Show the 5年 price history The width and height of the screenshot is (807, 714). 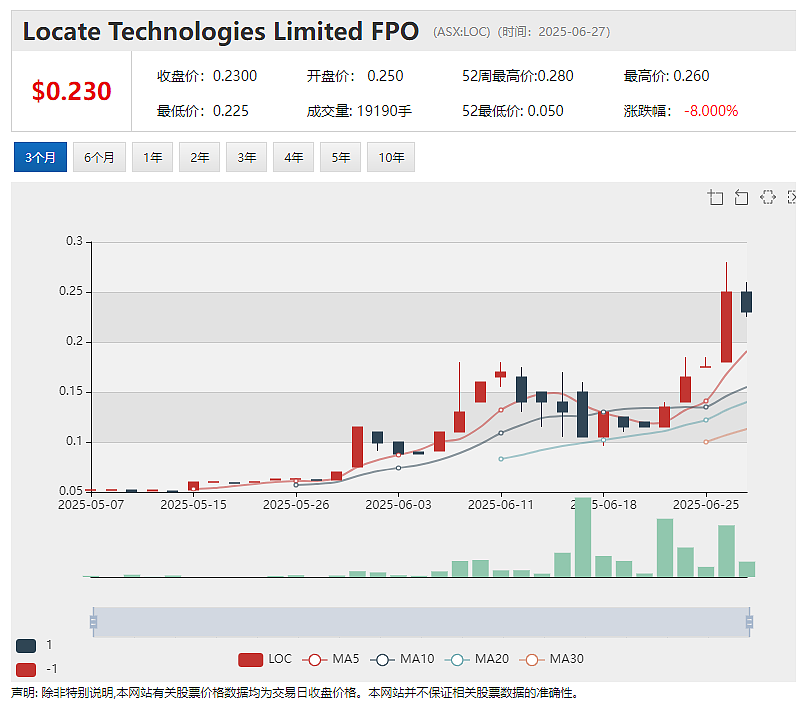click(341, 157)
